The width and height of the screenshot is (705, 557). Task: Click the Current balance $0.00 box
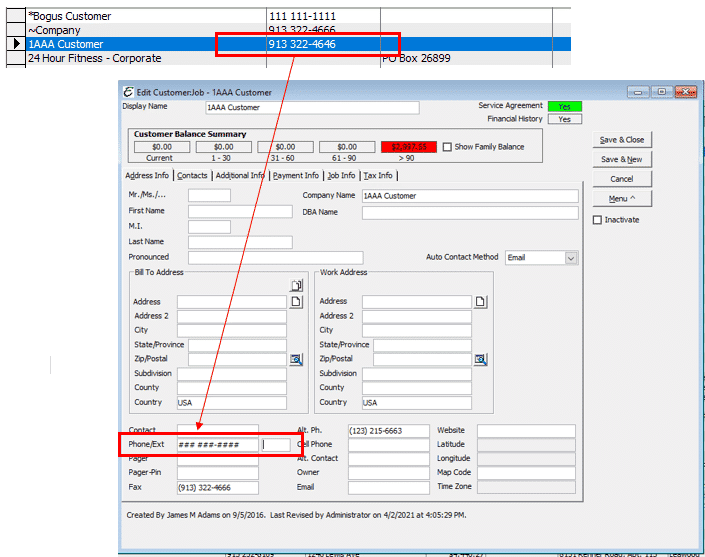[162, 147]
